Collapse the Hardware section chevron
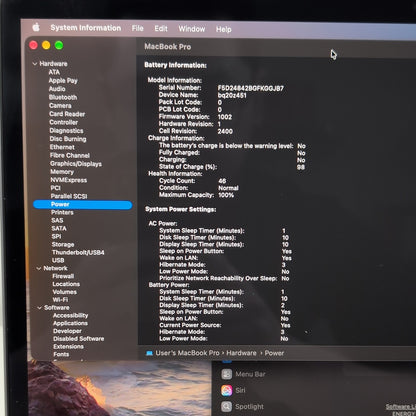 tap(35, 63)
